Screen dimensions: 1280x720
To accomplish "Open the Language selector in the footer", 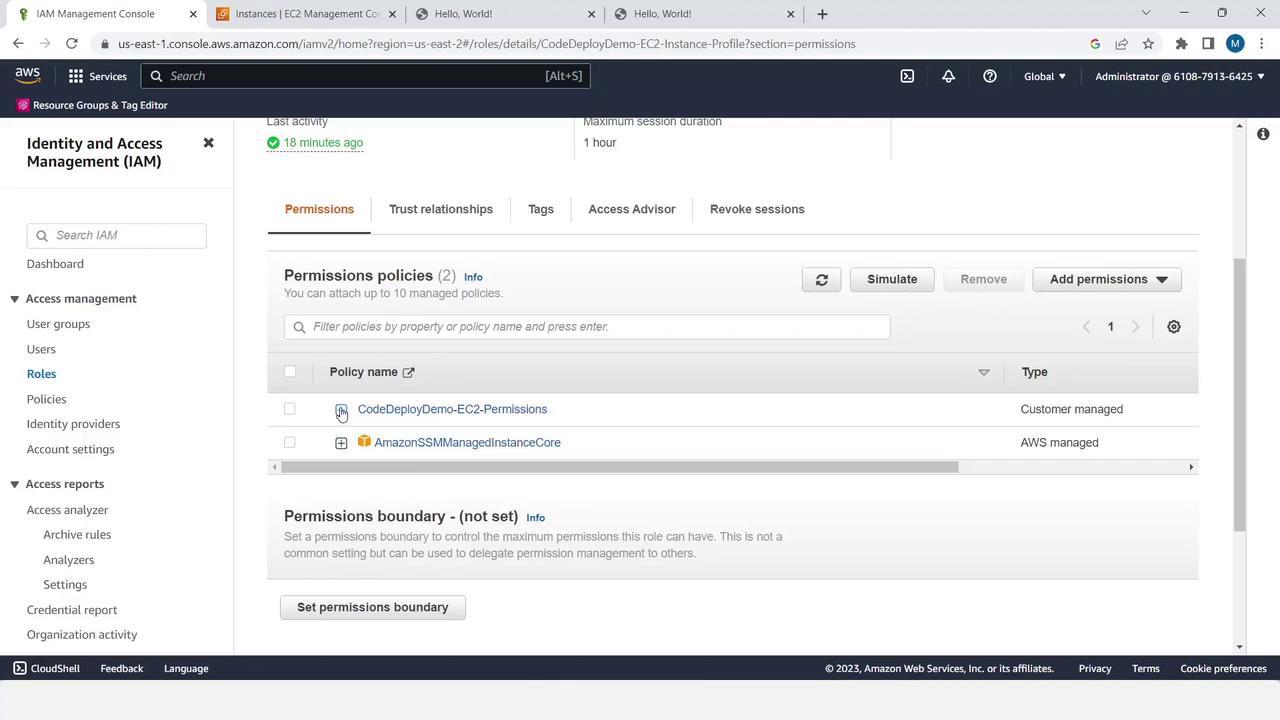I will (186, 668).
